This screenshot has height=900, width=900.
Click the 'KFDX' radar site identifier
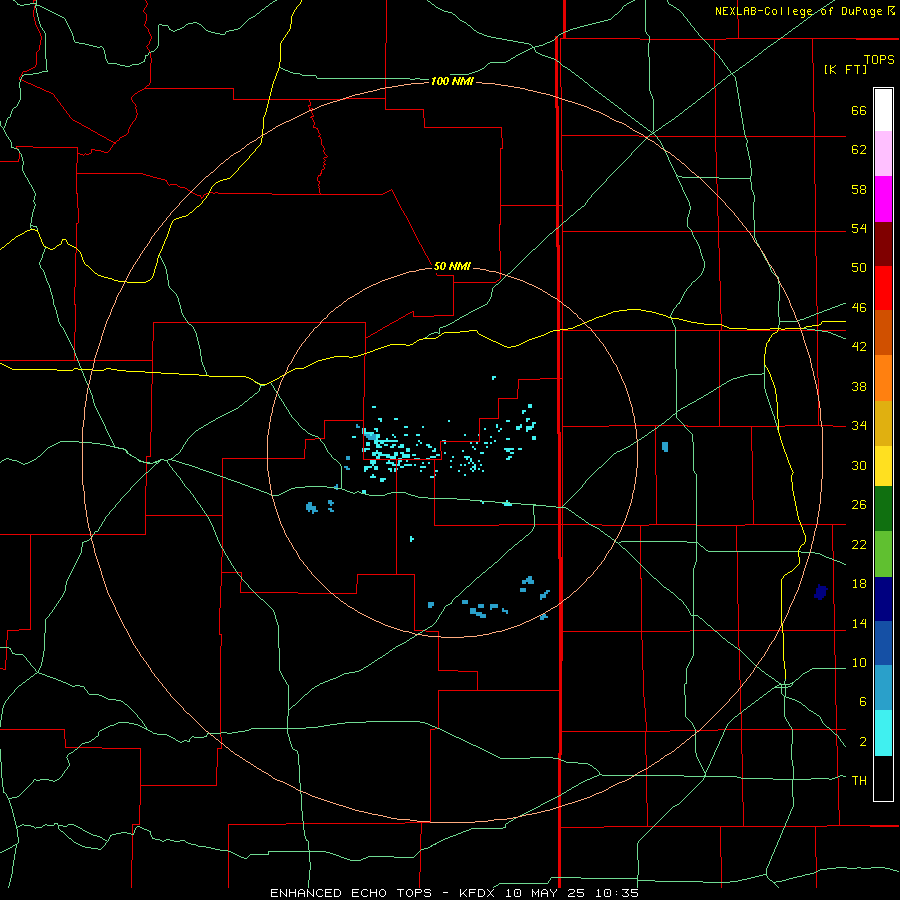pos(476,893)
